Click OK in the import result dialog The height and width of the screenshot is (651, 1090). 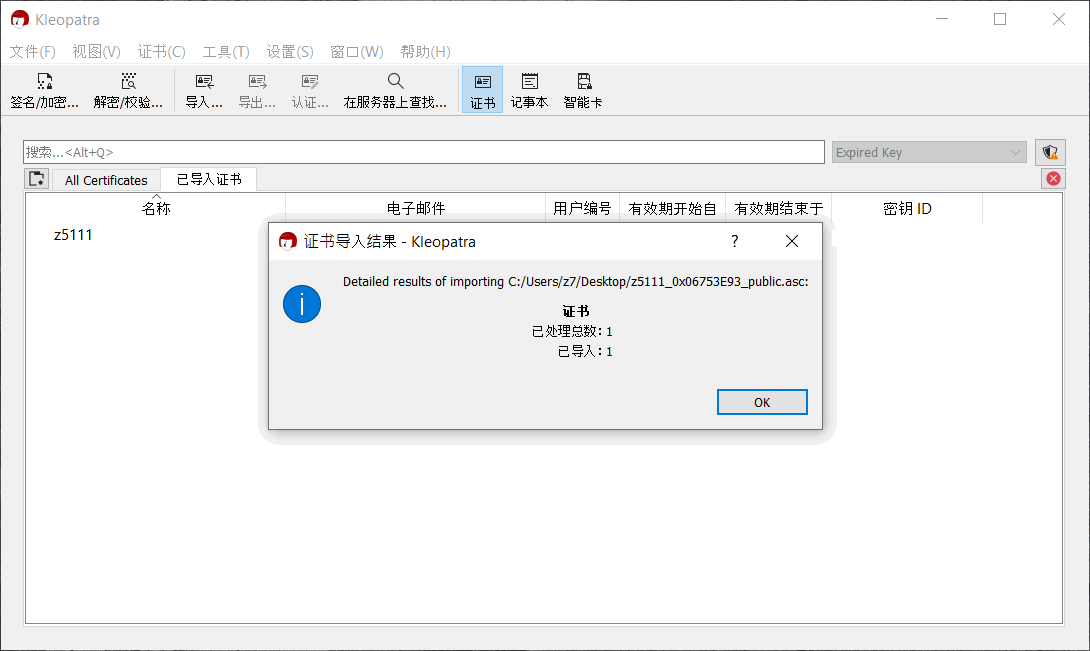coord(762,402)
